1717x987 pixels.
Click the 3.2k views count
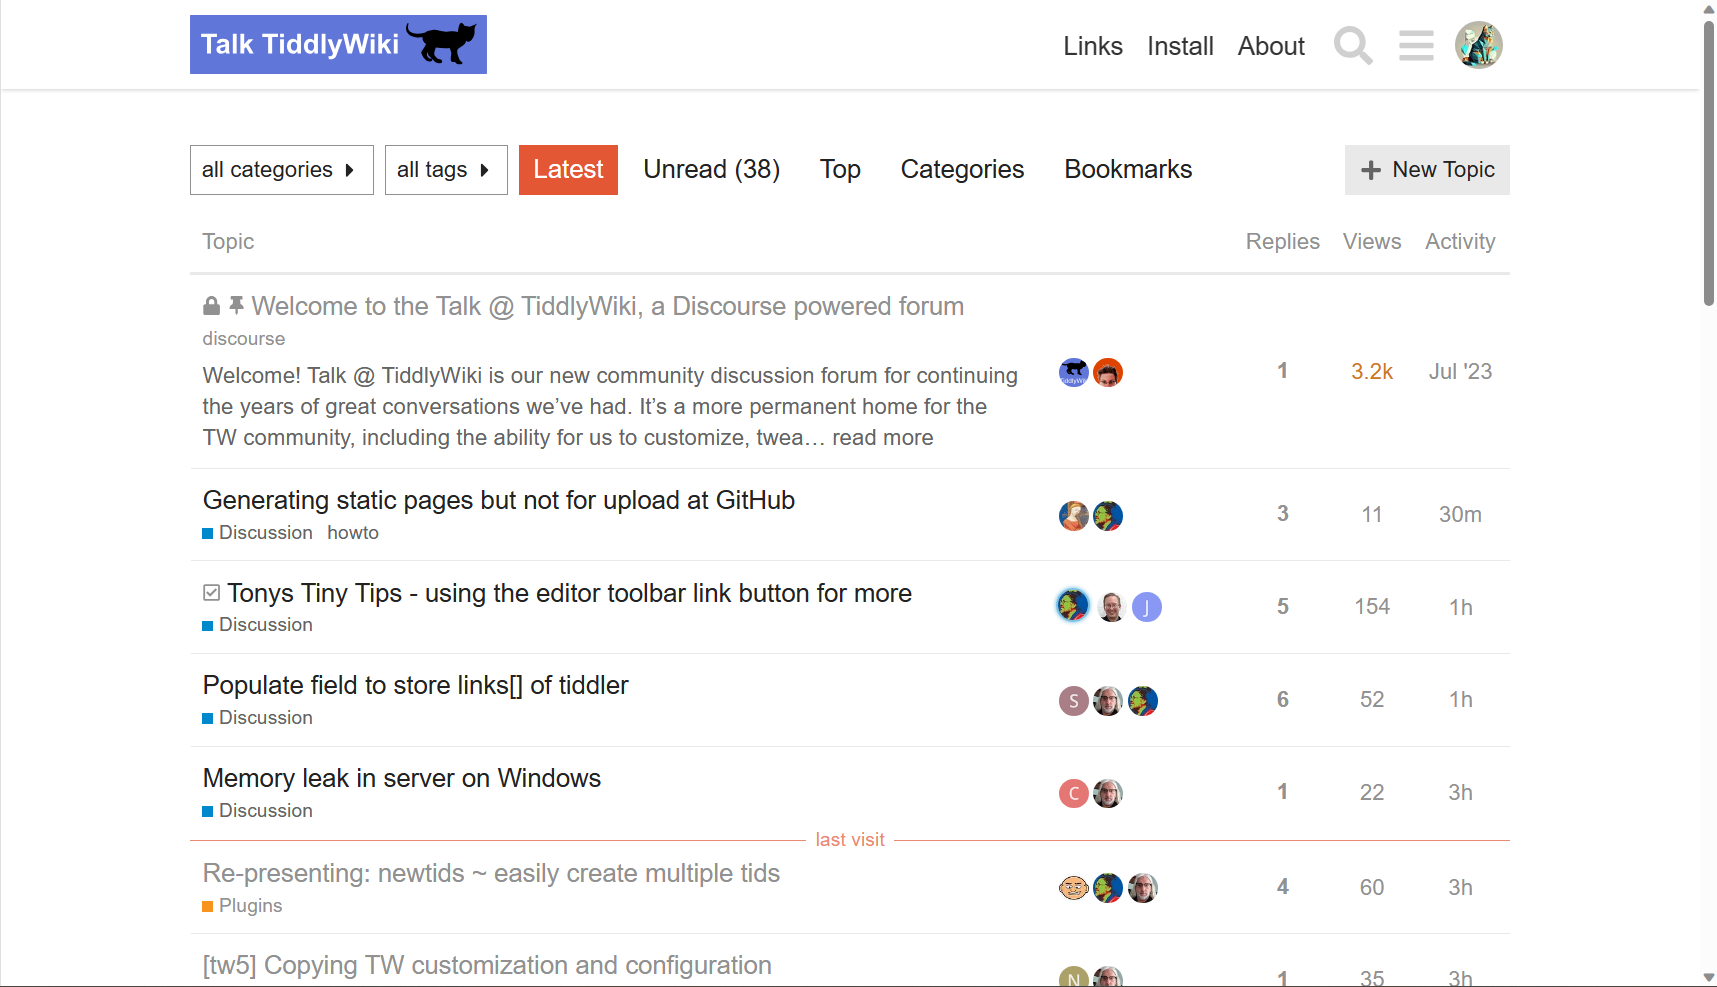point(1371,372)
